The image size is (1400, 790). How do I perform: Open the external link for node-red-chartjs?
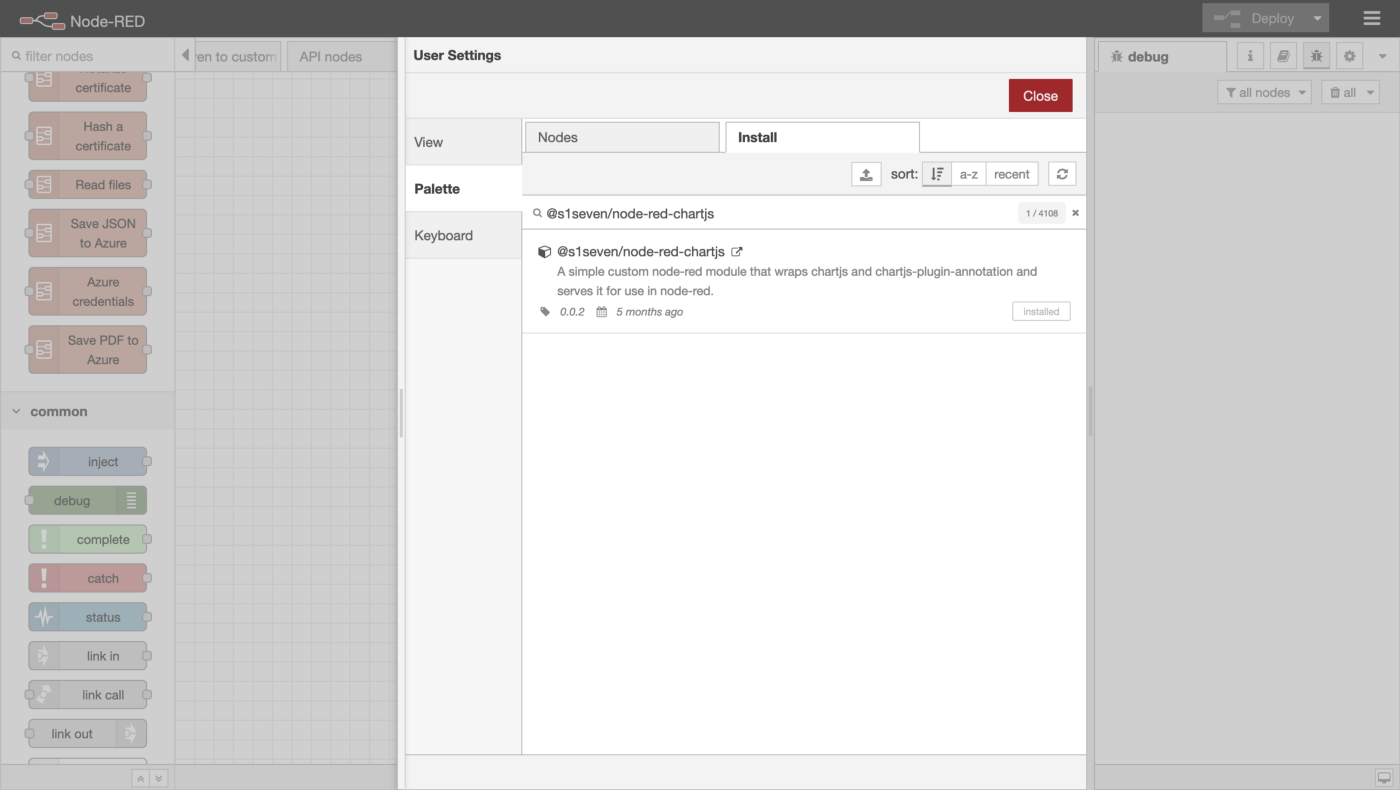pos(737,252)
